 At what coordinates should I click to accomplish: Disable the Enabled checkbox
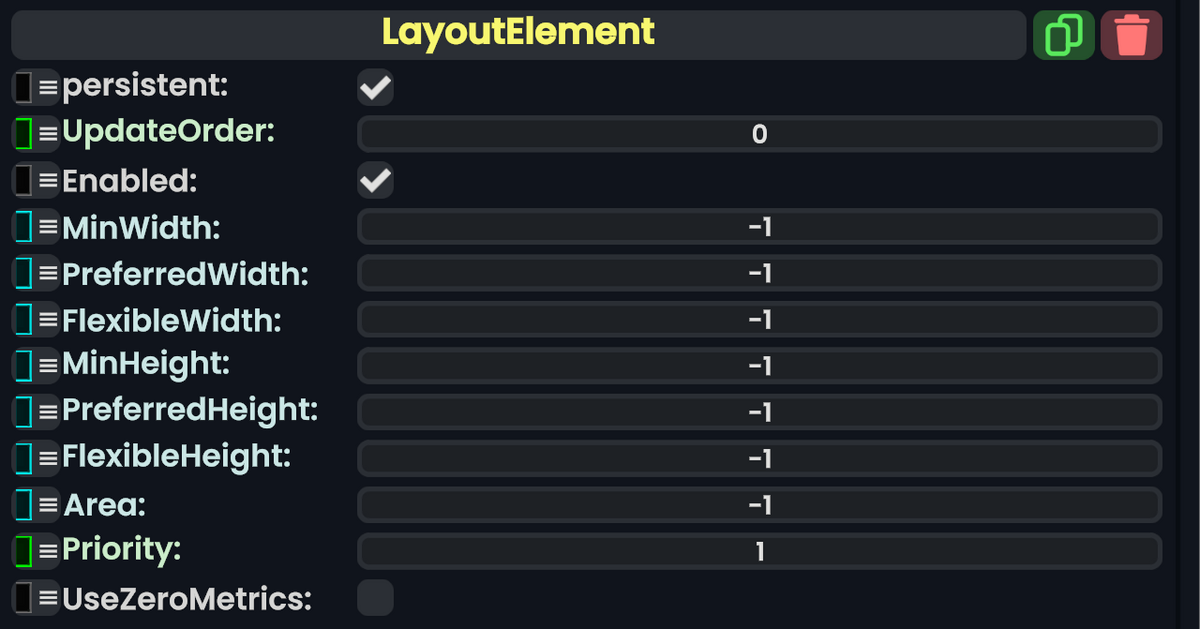[375, 180]
